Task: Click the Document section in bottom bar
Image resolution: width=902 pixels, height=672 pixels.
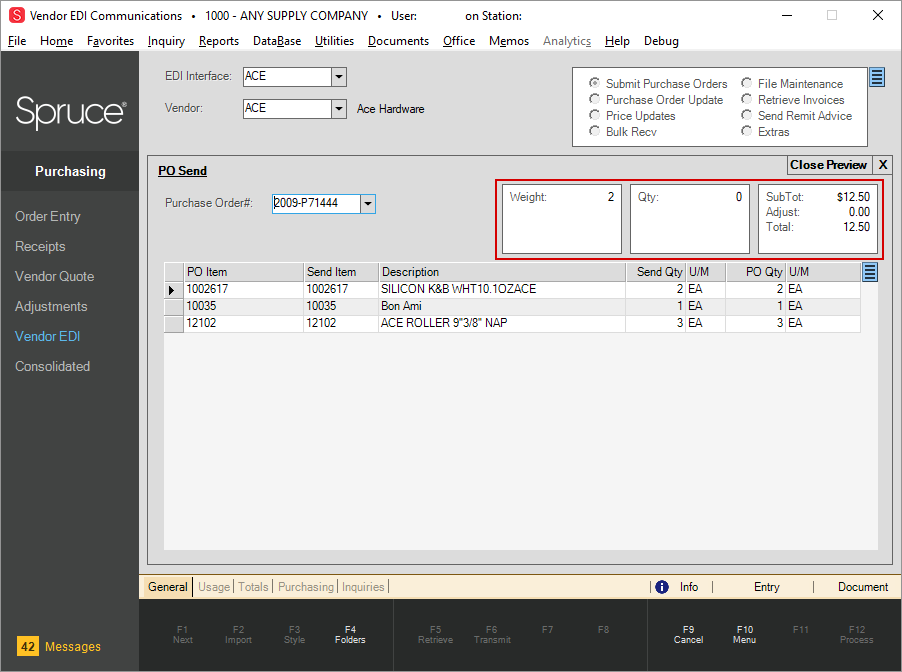Action: (x=863, y=587)
